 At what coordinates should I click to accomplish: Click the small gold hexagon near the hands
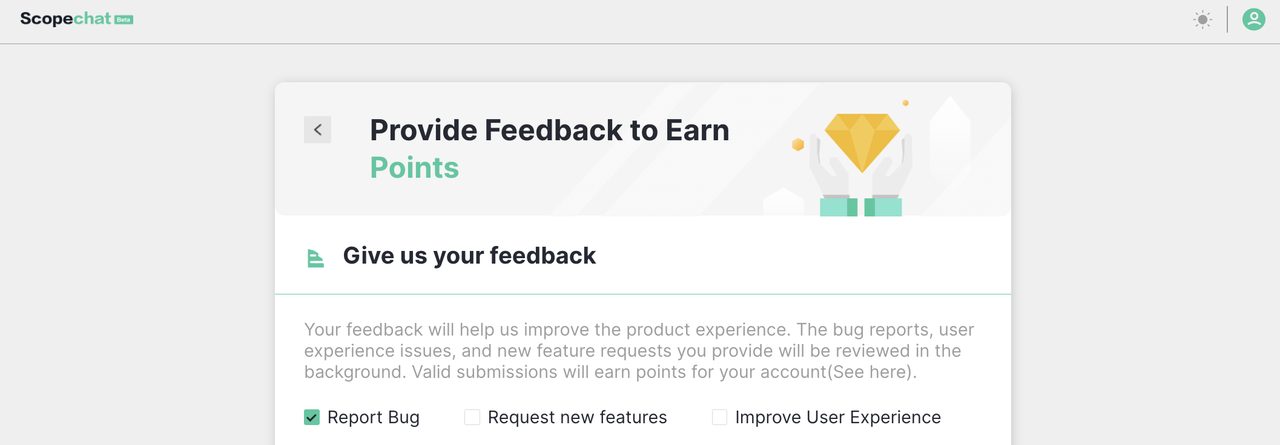[798, 145]
